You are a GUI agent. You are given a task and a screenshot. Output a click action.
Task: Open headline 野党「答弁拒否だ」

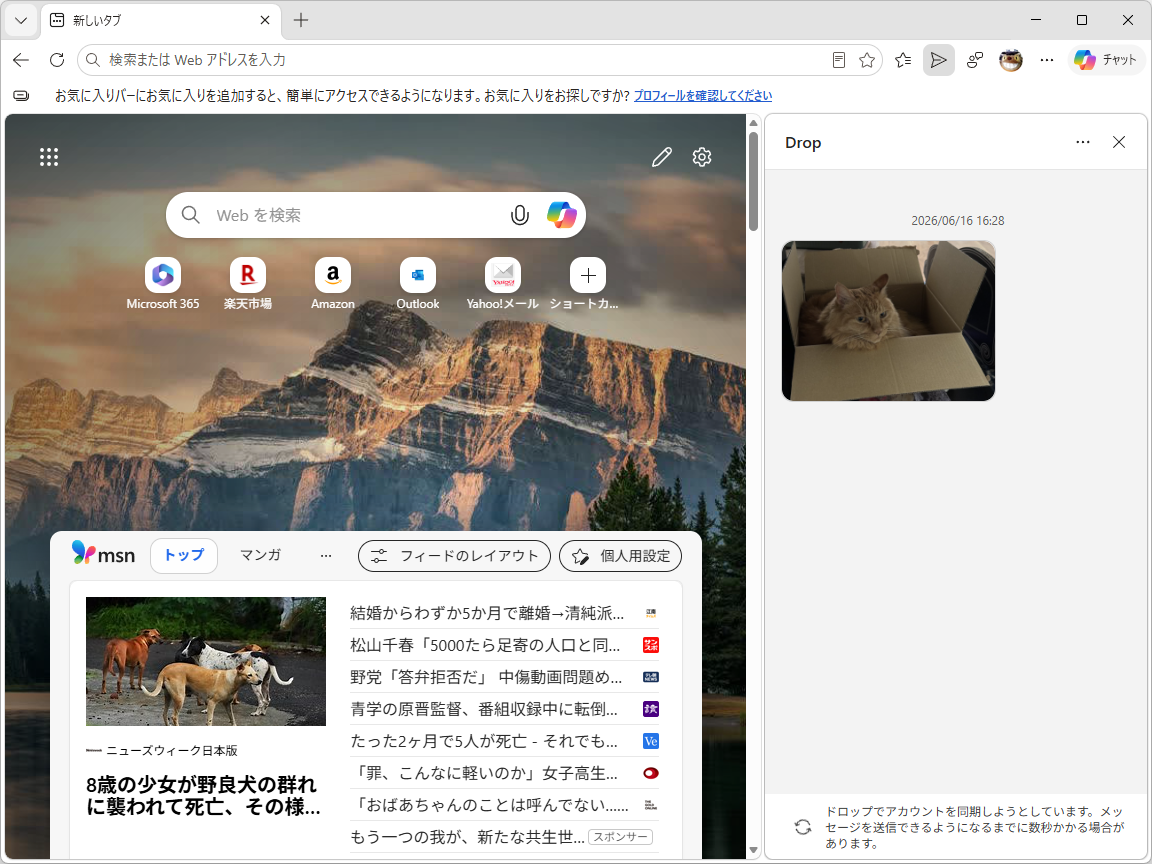[486, 677]
